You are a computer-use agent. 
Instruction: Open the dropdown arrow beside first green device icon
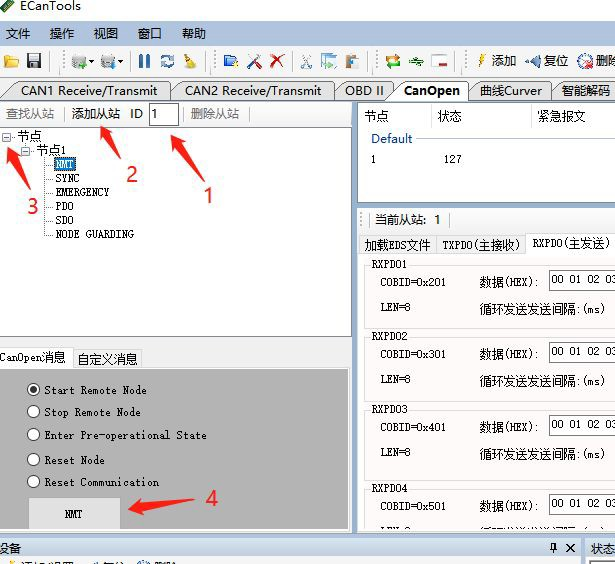click(x=93, y=62)
